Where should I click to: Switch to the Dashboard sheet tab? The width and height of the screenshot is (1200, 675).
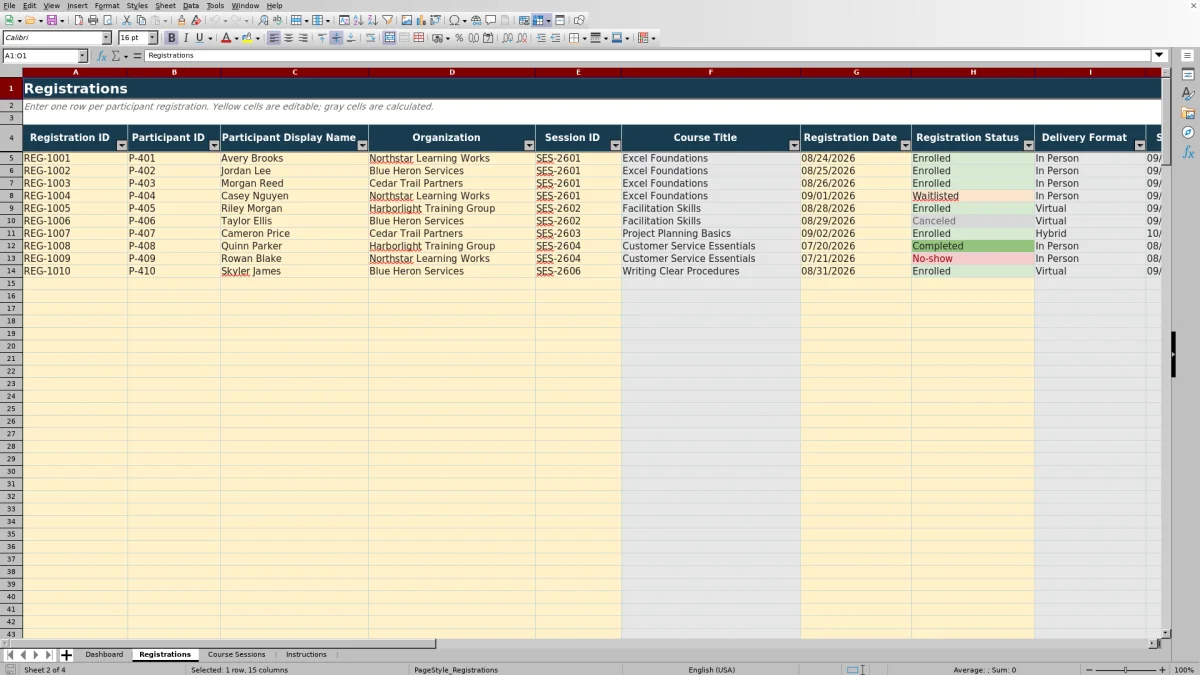click(x=104, y=654)
